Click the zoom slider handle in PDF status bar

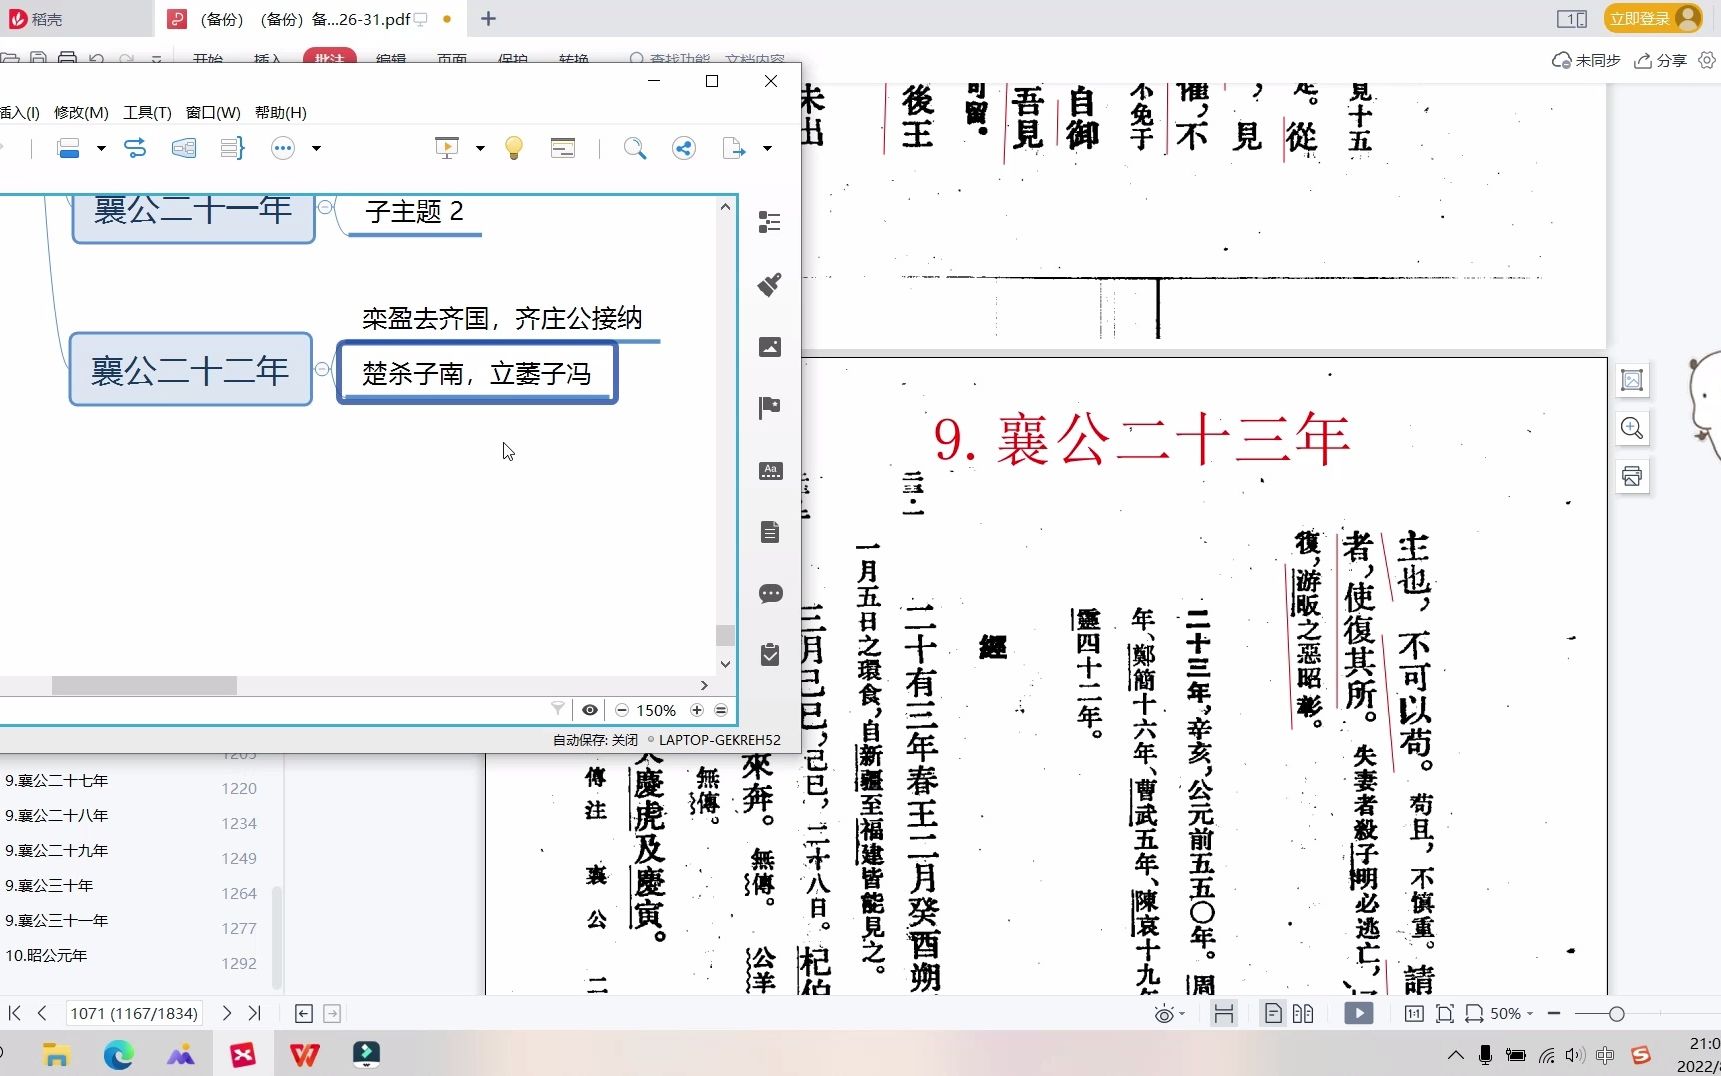click(1616, 1014)
